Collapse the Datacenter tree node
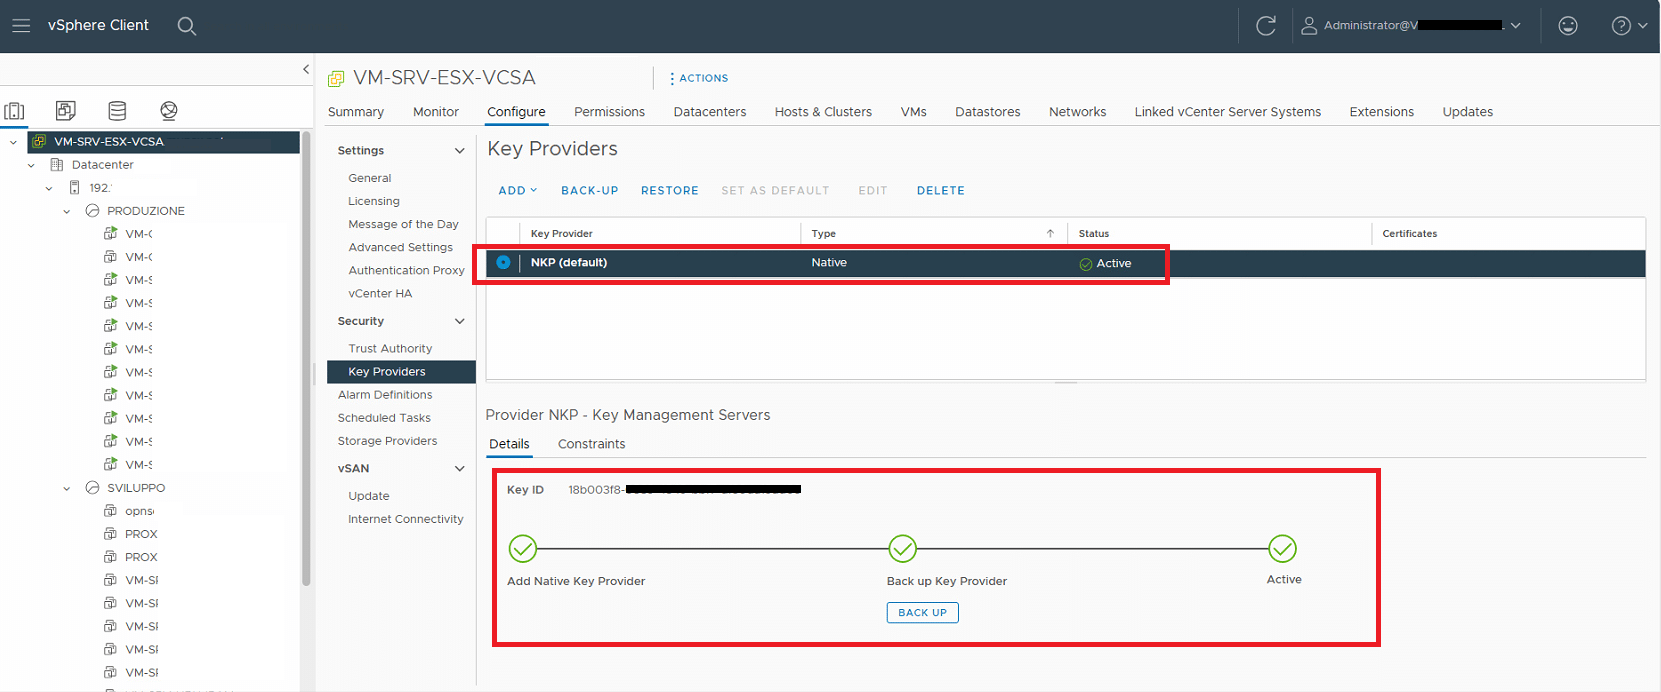This screenshot has width=1661, height=692. click(x=31, y=165)
